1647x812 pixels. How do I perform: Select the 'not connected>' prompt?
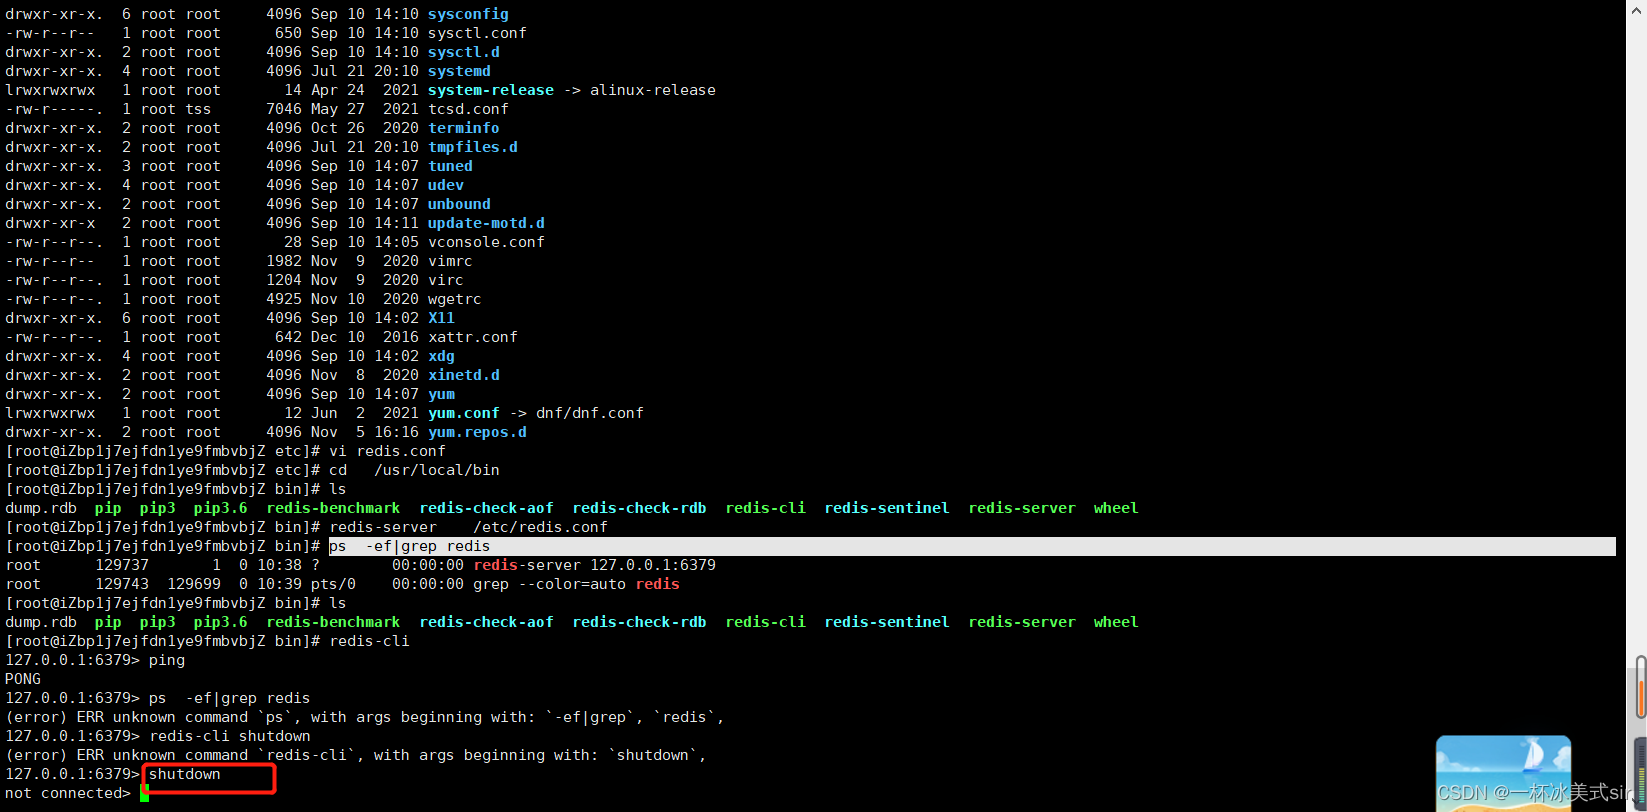click(68, 793)
